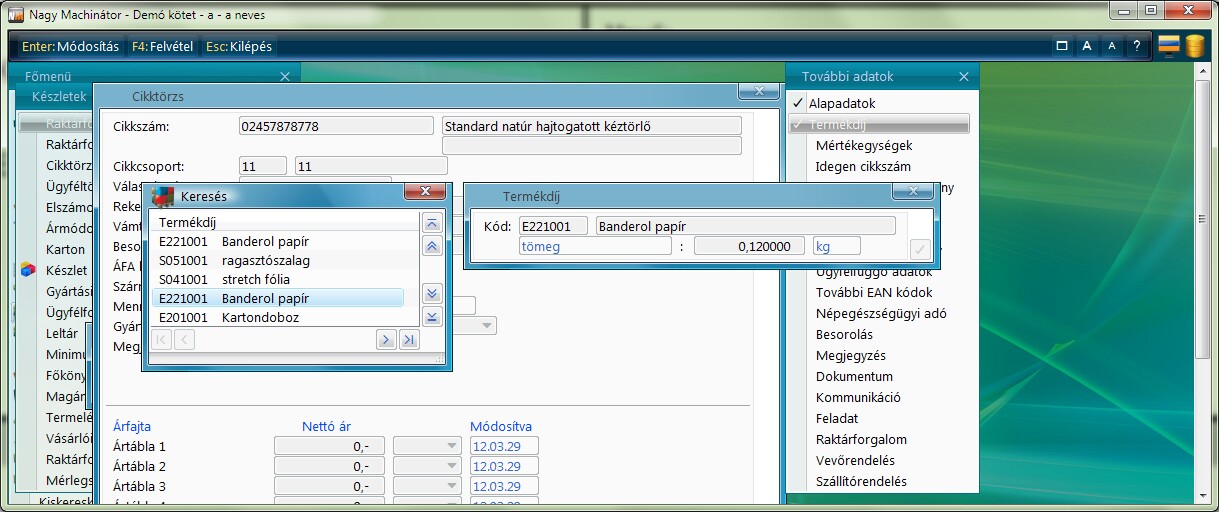Click F4: Felvétel toolbar button
The height and width of the screenshot is (512, 1219).
click(x=162, y=46)
